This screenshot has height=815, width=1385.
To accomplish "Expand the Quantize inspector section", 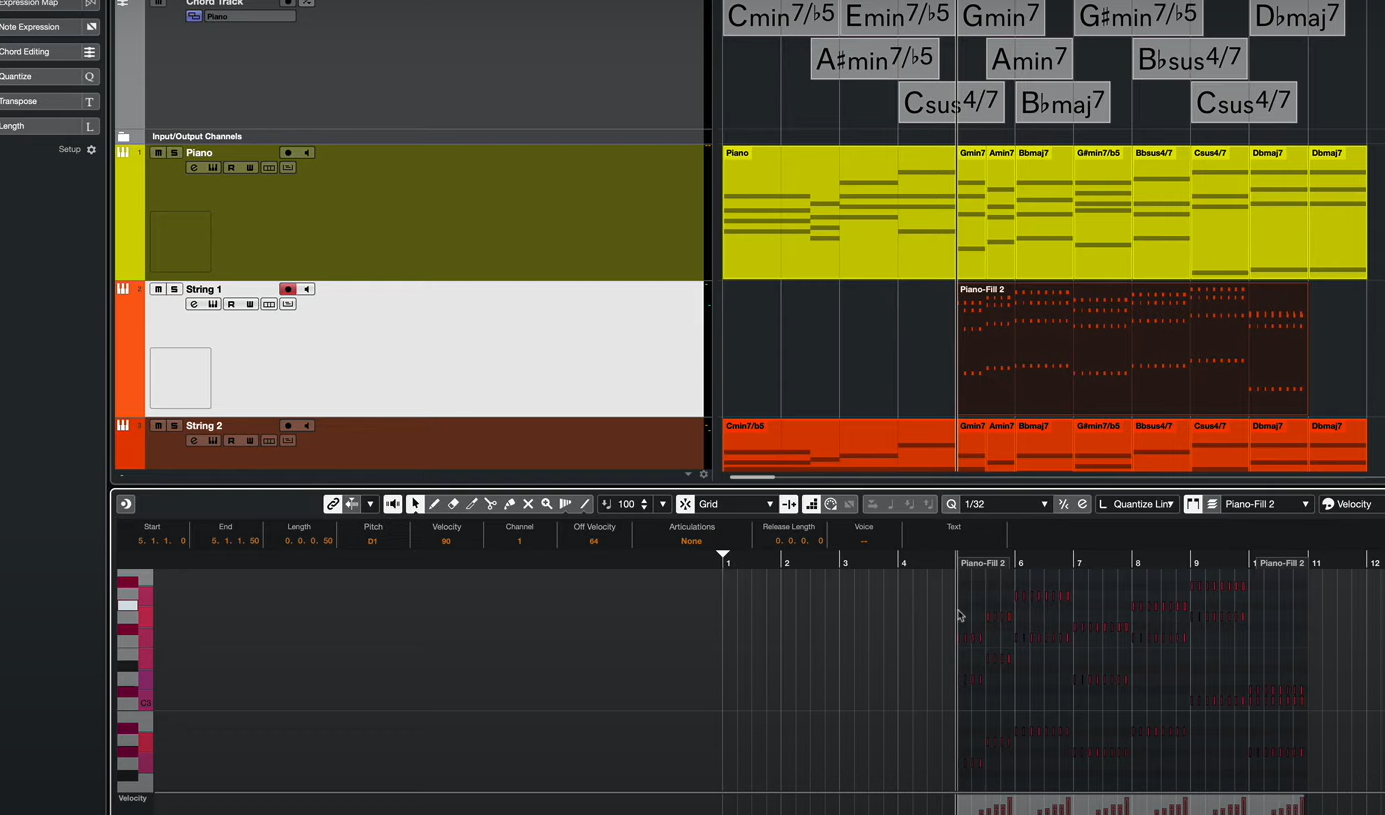I will point(48,76).
